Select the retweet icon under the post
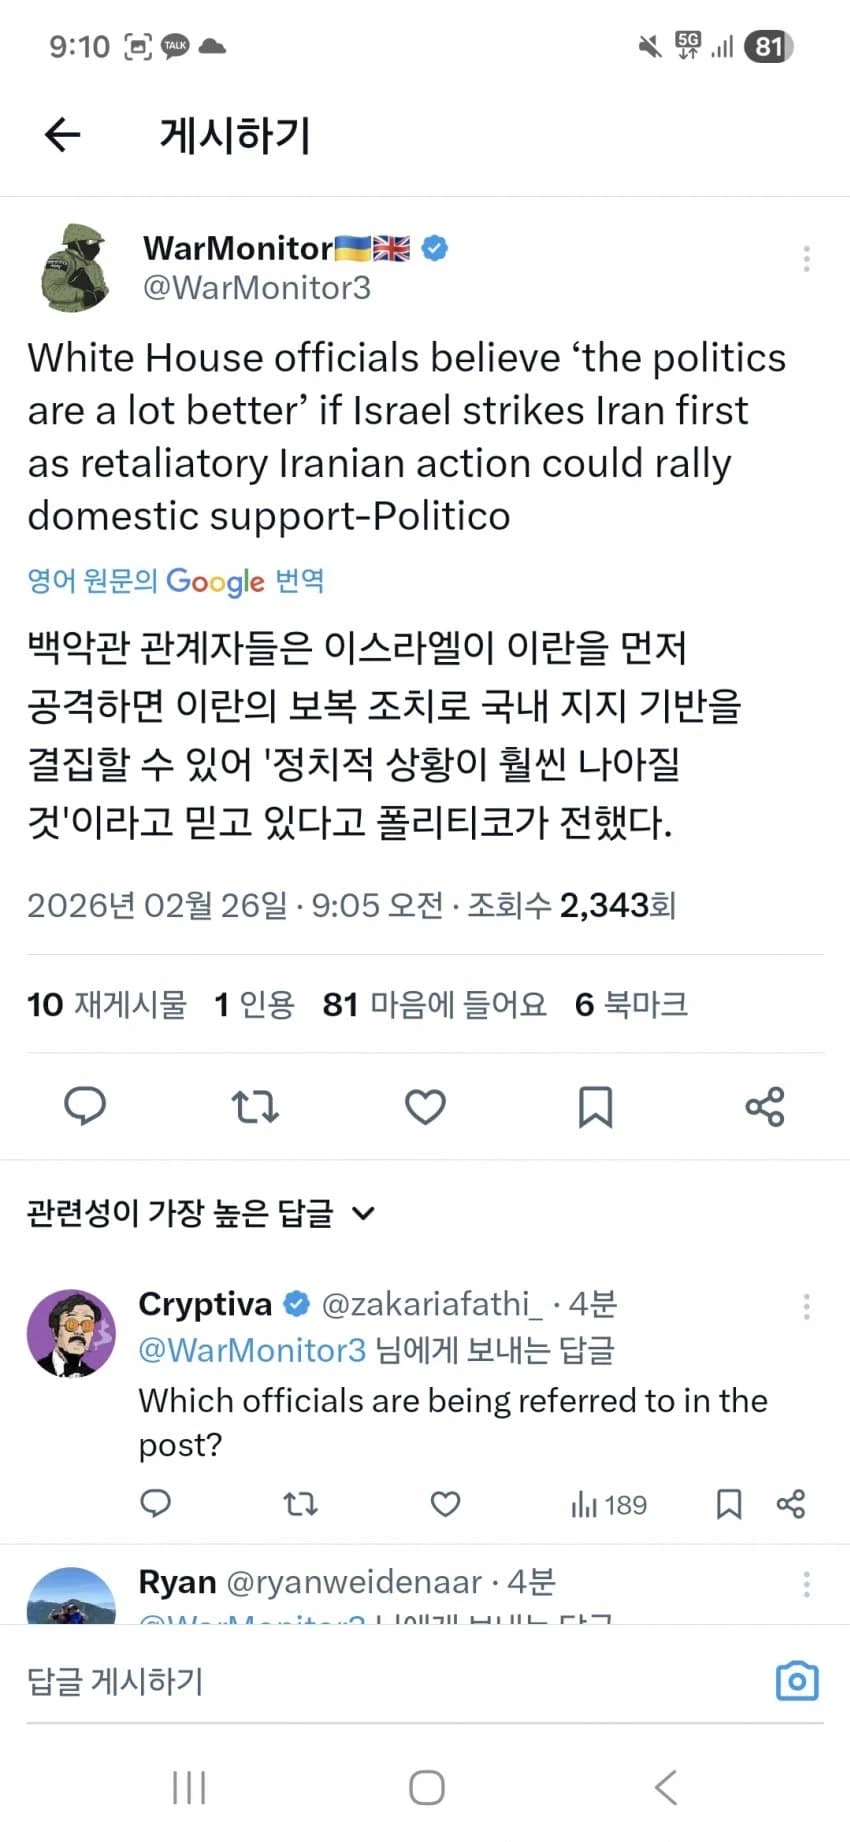 (255, 1107)
